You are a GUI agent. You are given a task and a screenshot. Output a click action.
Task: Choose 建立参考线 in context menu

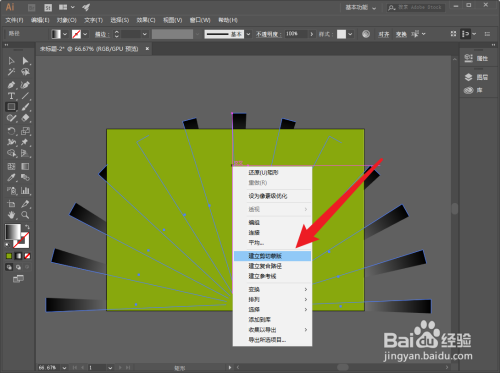pyautogui.click(x=272, y=276)
